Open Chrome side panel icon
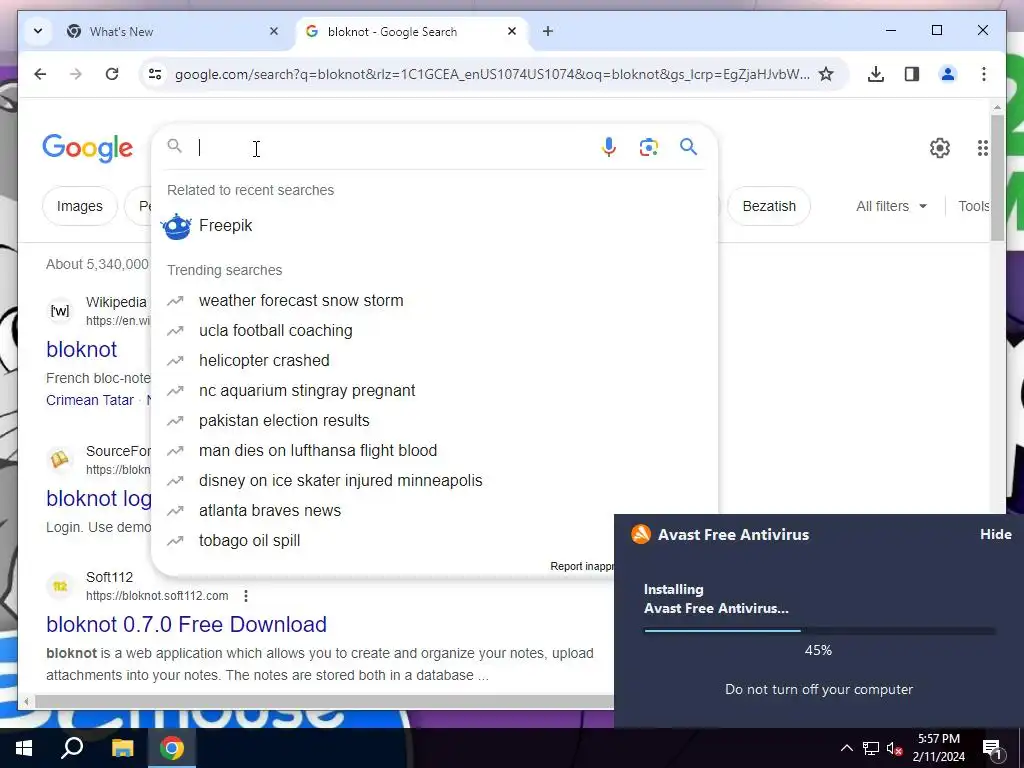The height and width of the screenshot is (768, 1024). point(912,74)
